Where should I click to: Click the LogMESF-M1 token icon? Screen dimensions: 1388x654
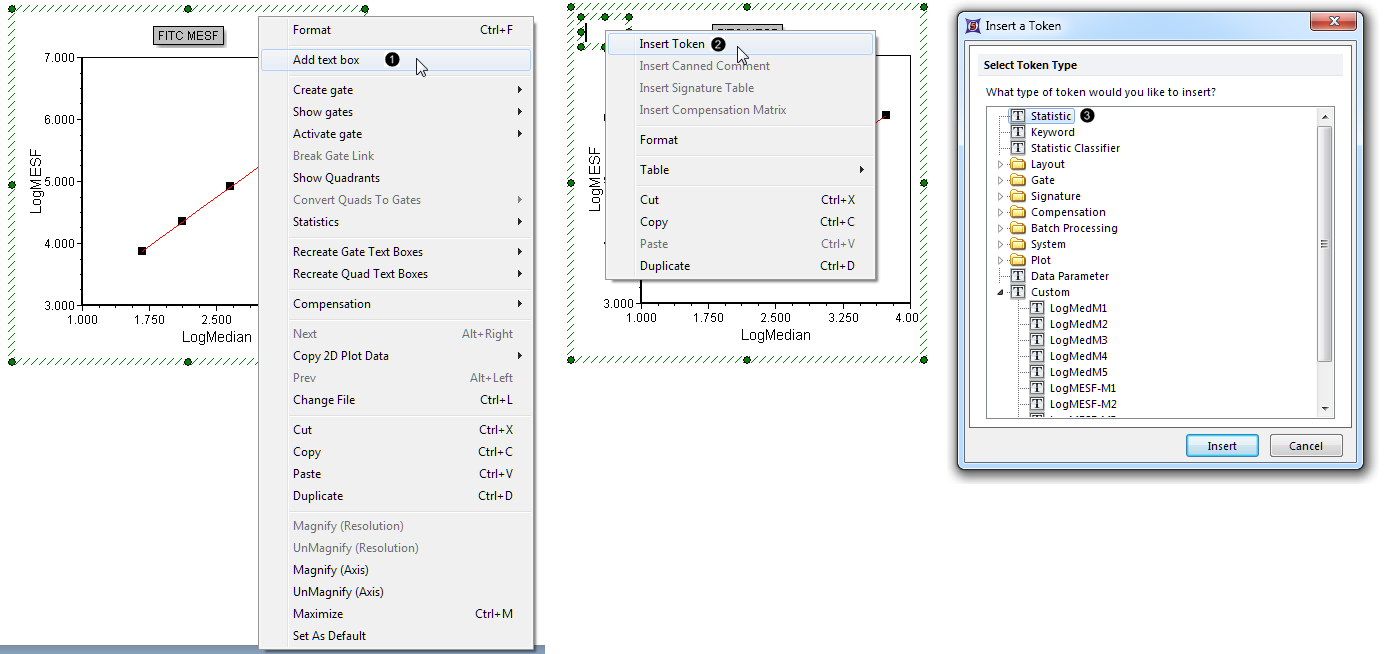point(1037,388)
